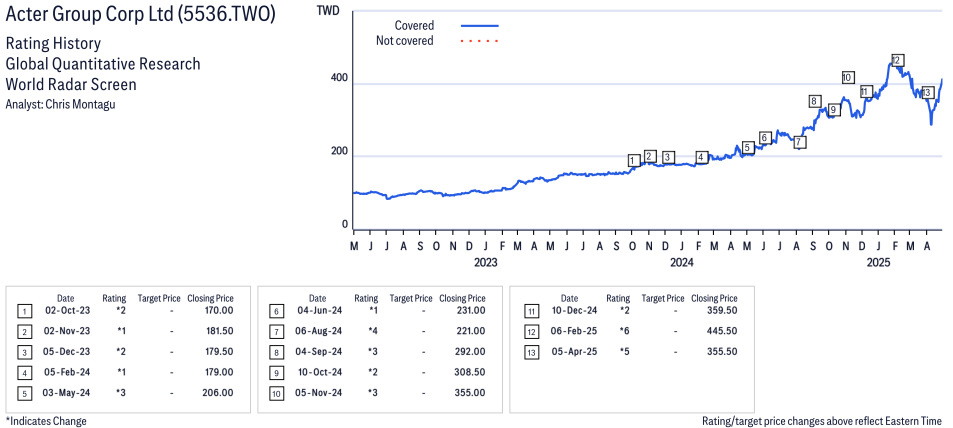Click chart marker 5 on the price line
Image resolution: width=953 pixels, height=428 pixels.
[x=748, y=147]
